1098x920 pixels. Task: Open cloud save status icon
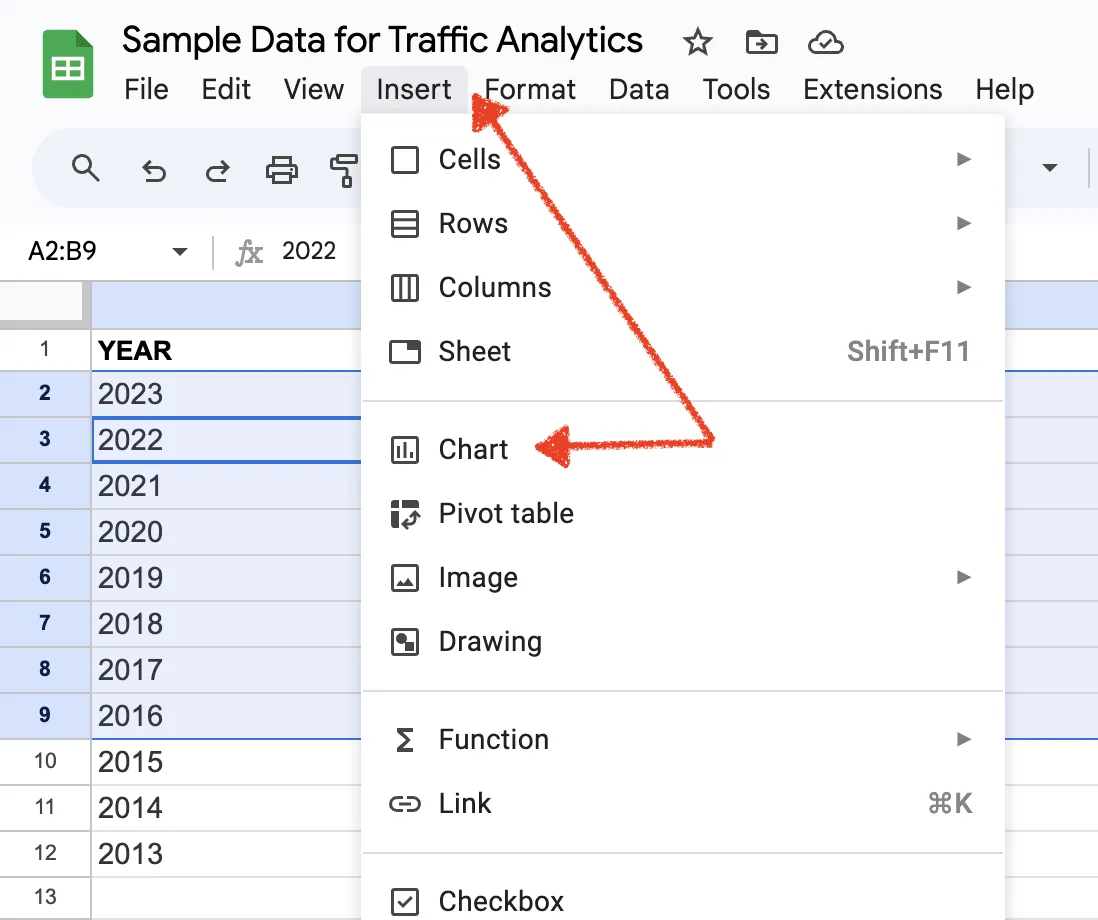tap(826, 43)
